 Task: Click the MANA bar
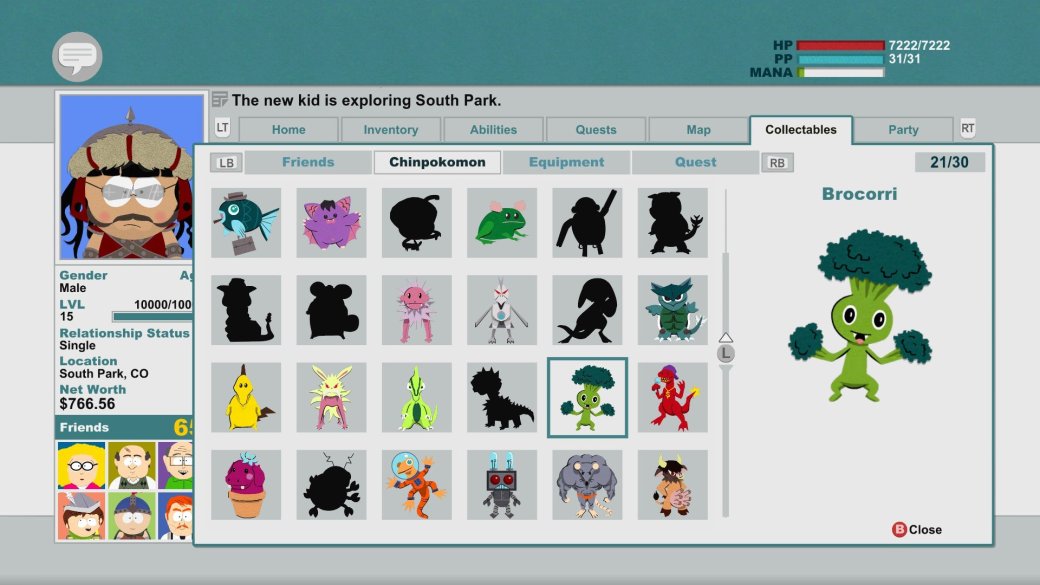tap(840, 72)
